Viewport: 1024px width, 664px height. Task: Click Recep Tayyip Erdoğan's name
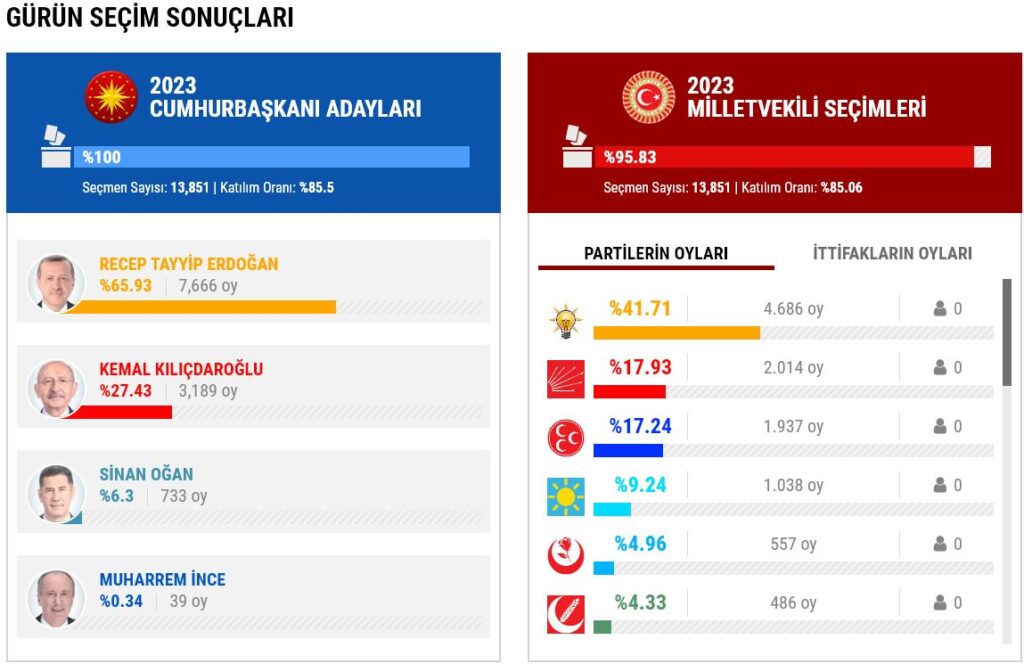click(189, 264)
